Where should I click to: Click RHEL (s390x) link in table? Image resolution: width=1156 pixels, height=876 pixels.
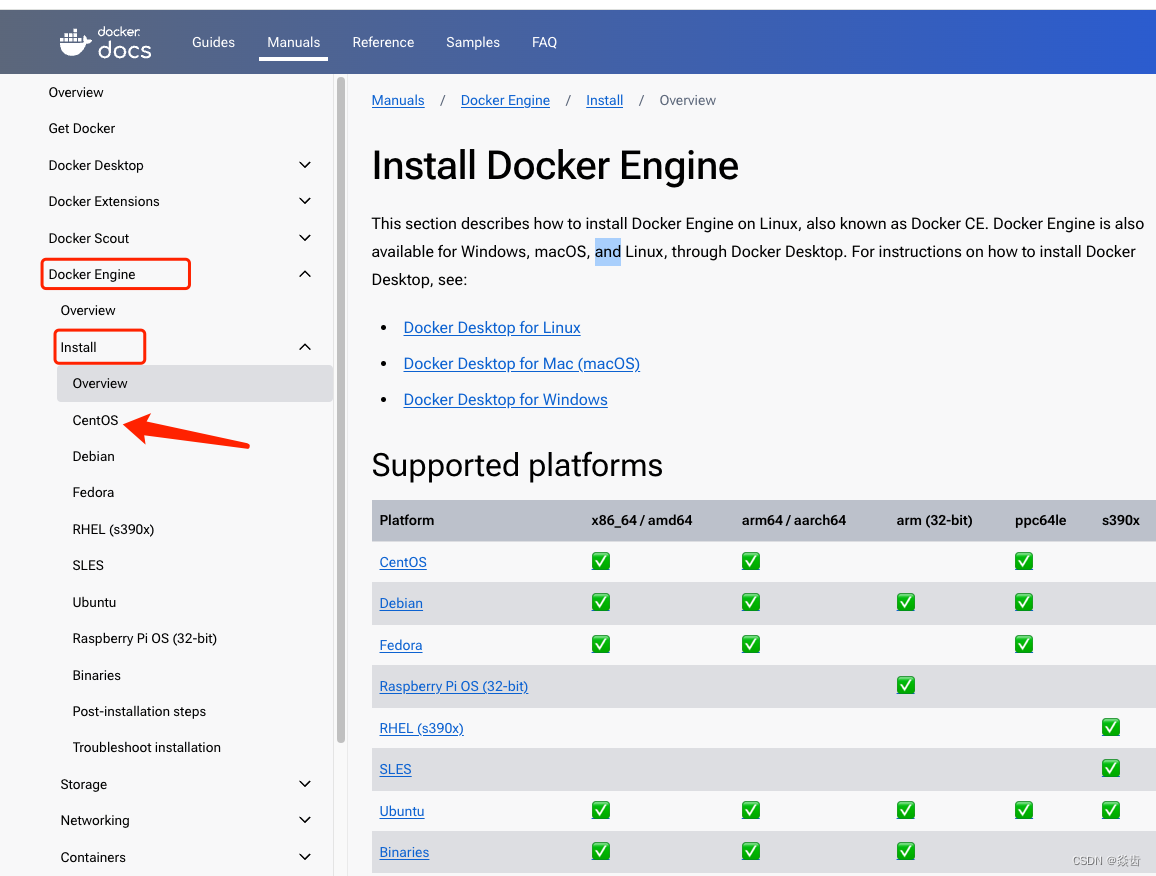(x=421, y=729)
